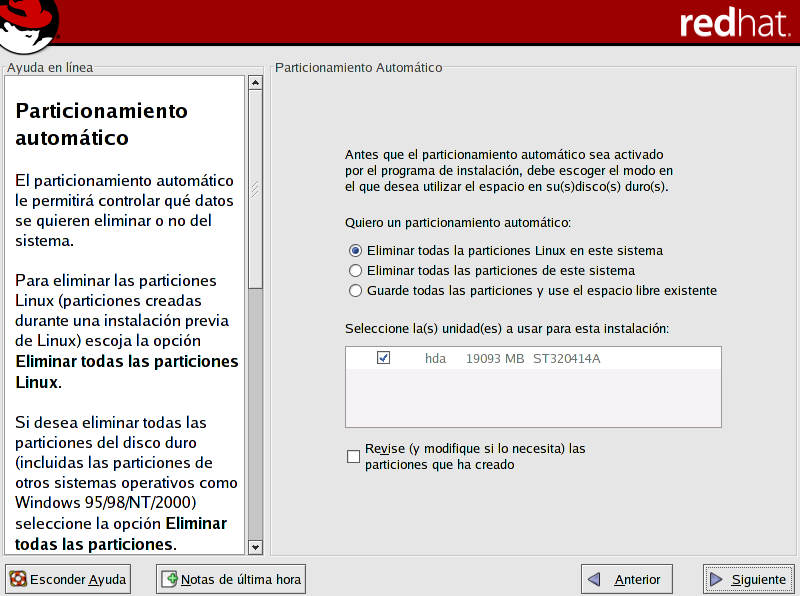Select Guarde todas las particiones radio option
Screen dimensions: 800x596
coord(354,291)
